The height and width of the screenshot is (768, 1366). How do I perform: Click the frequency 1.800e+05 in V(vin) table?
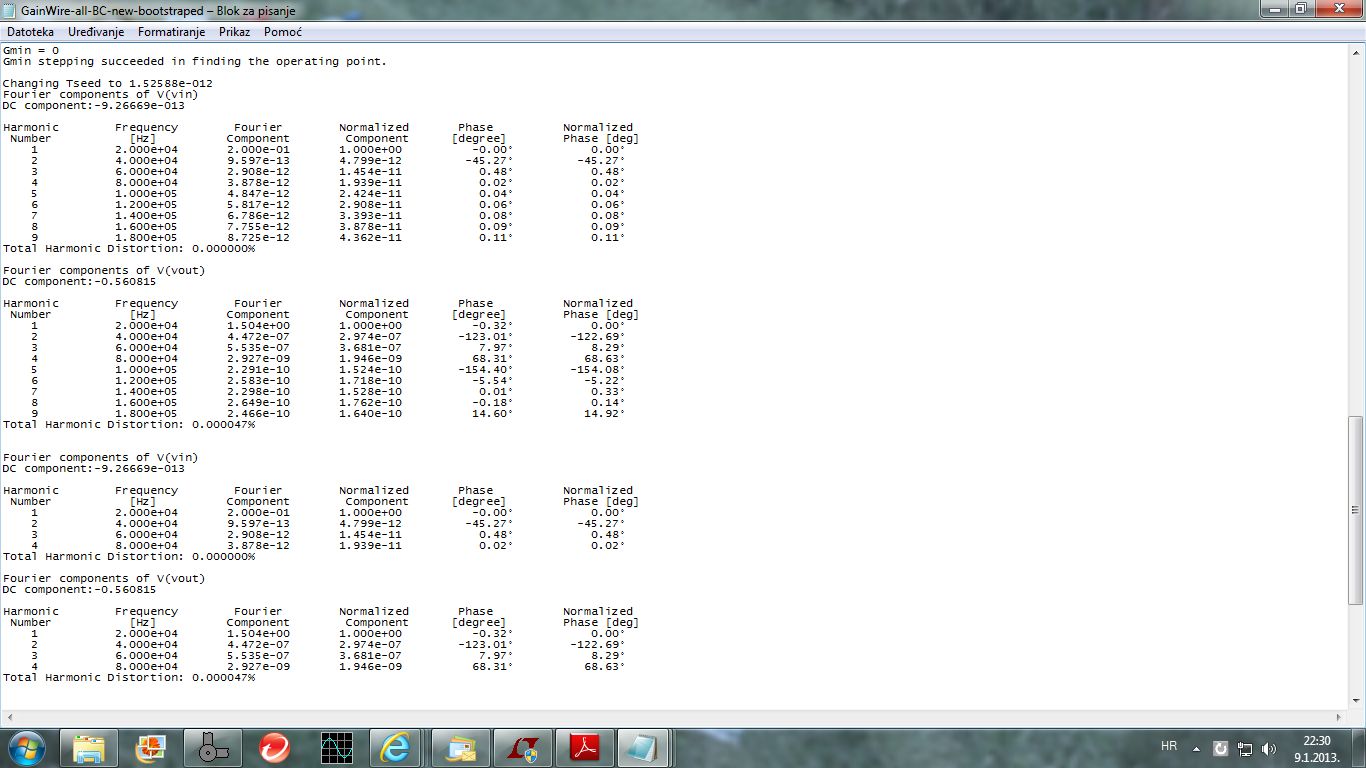coord(146,237)
